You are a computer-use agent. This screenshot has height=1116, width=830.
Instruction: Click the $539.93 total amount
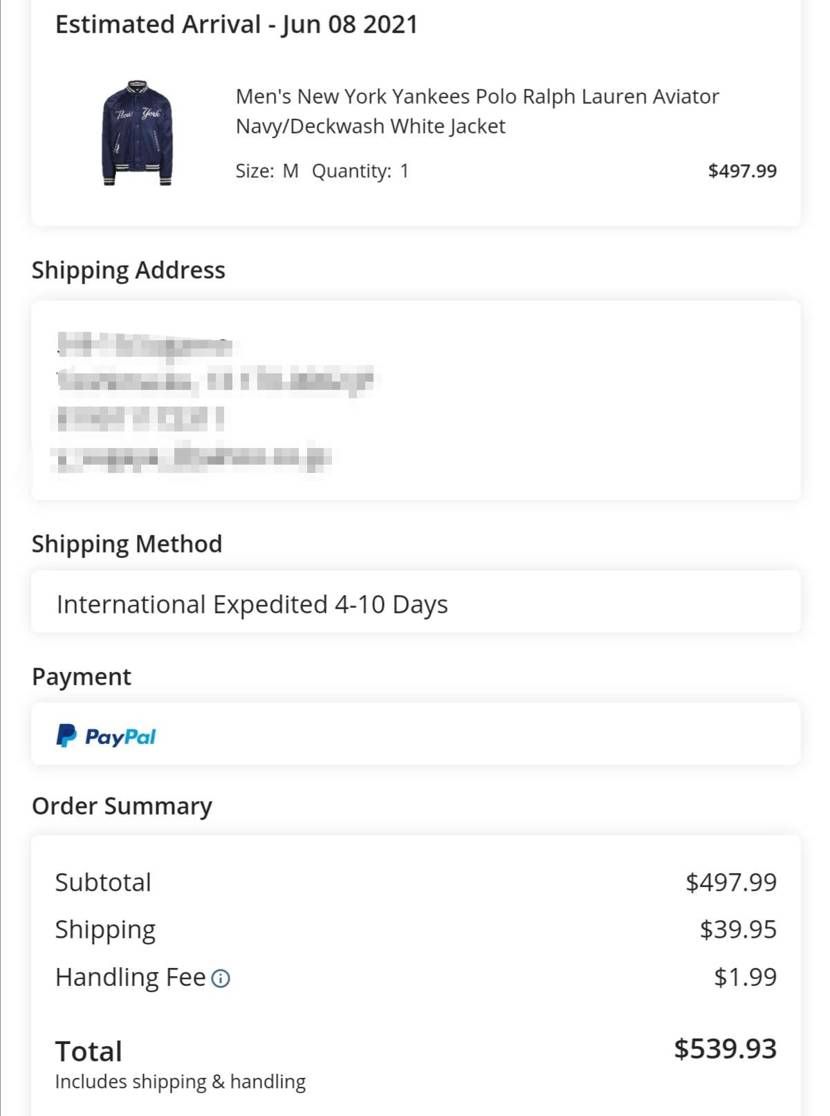725,1048
